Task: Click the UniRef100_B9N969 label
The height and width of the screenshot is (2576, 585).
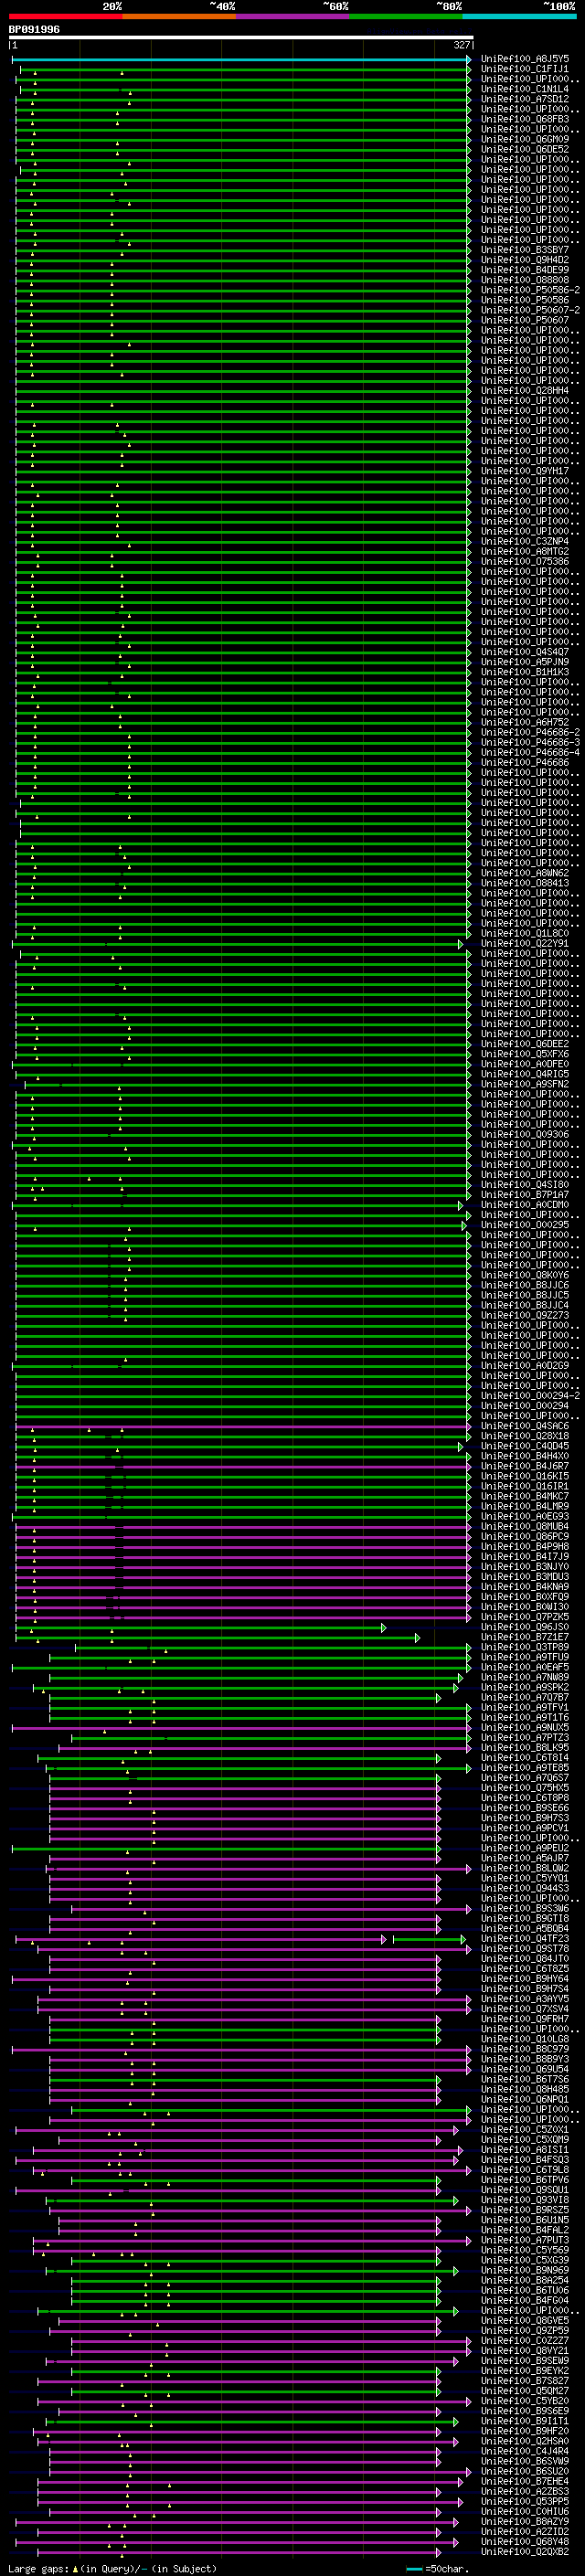Action: 525,2270
